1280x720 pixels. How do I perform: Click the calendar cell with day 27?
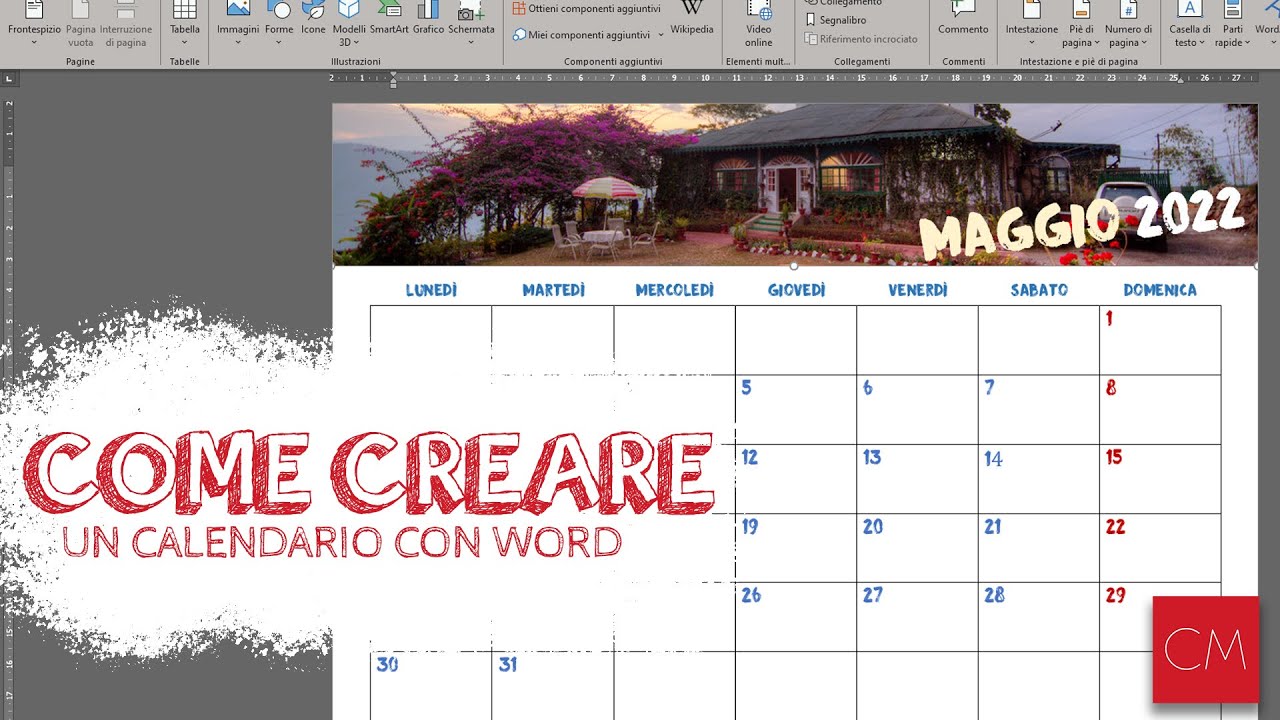(917, 617)
